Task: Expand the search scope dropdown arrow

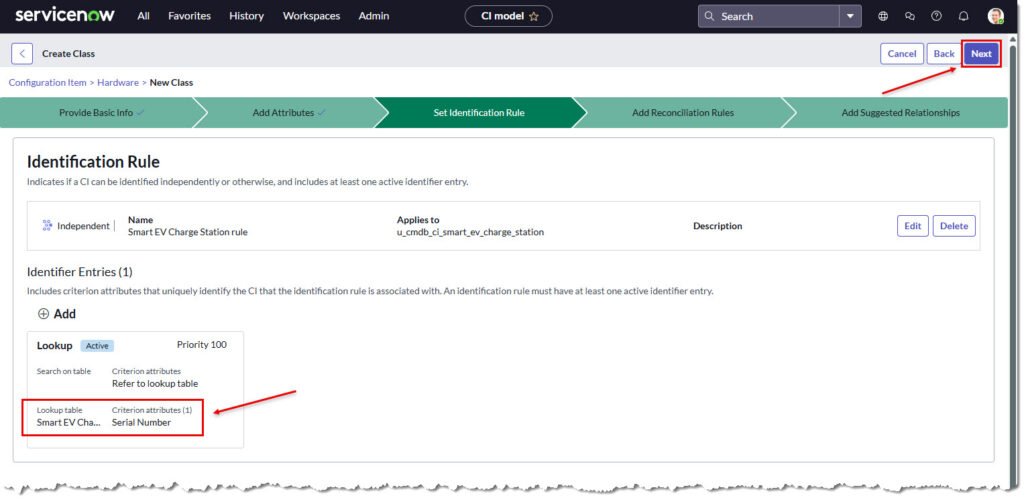Action: [850, 16]
